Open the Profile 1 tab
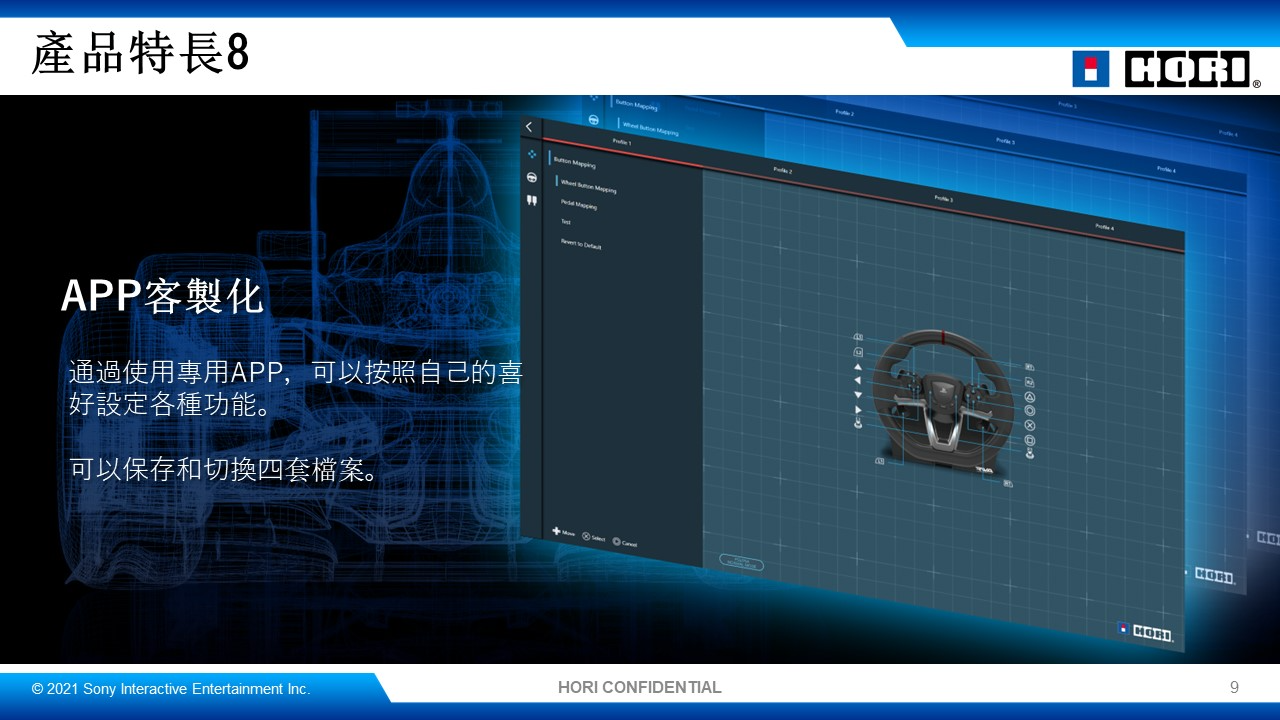 click(x=622, y=142)
